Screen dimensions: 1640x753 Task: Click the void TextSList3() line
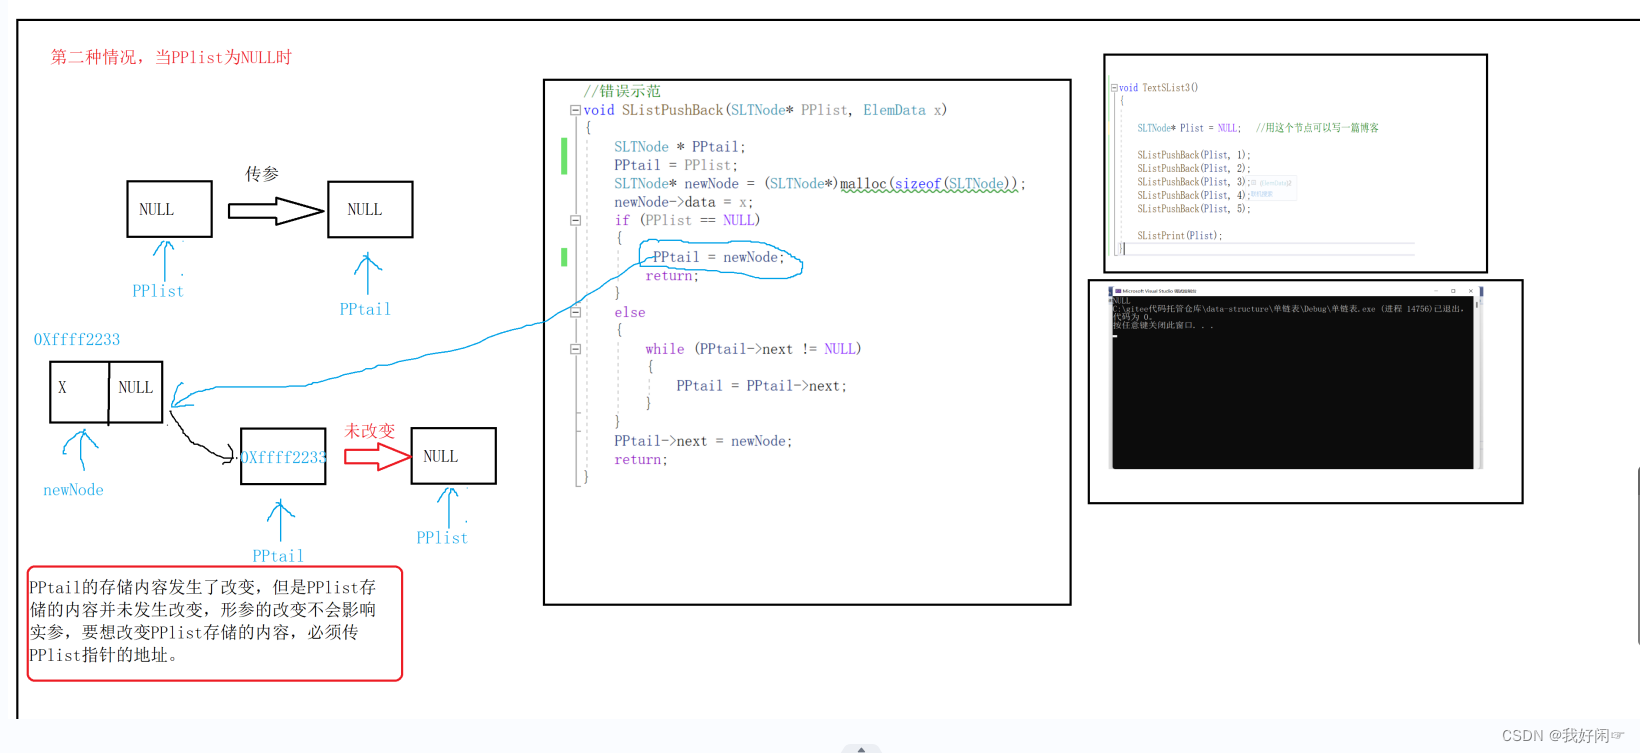pos(1158,88)
